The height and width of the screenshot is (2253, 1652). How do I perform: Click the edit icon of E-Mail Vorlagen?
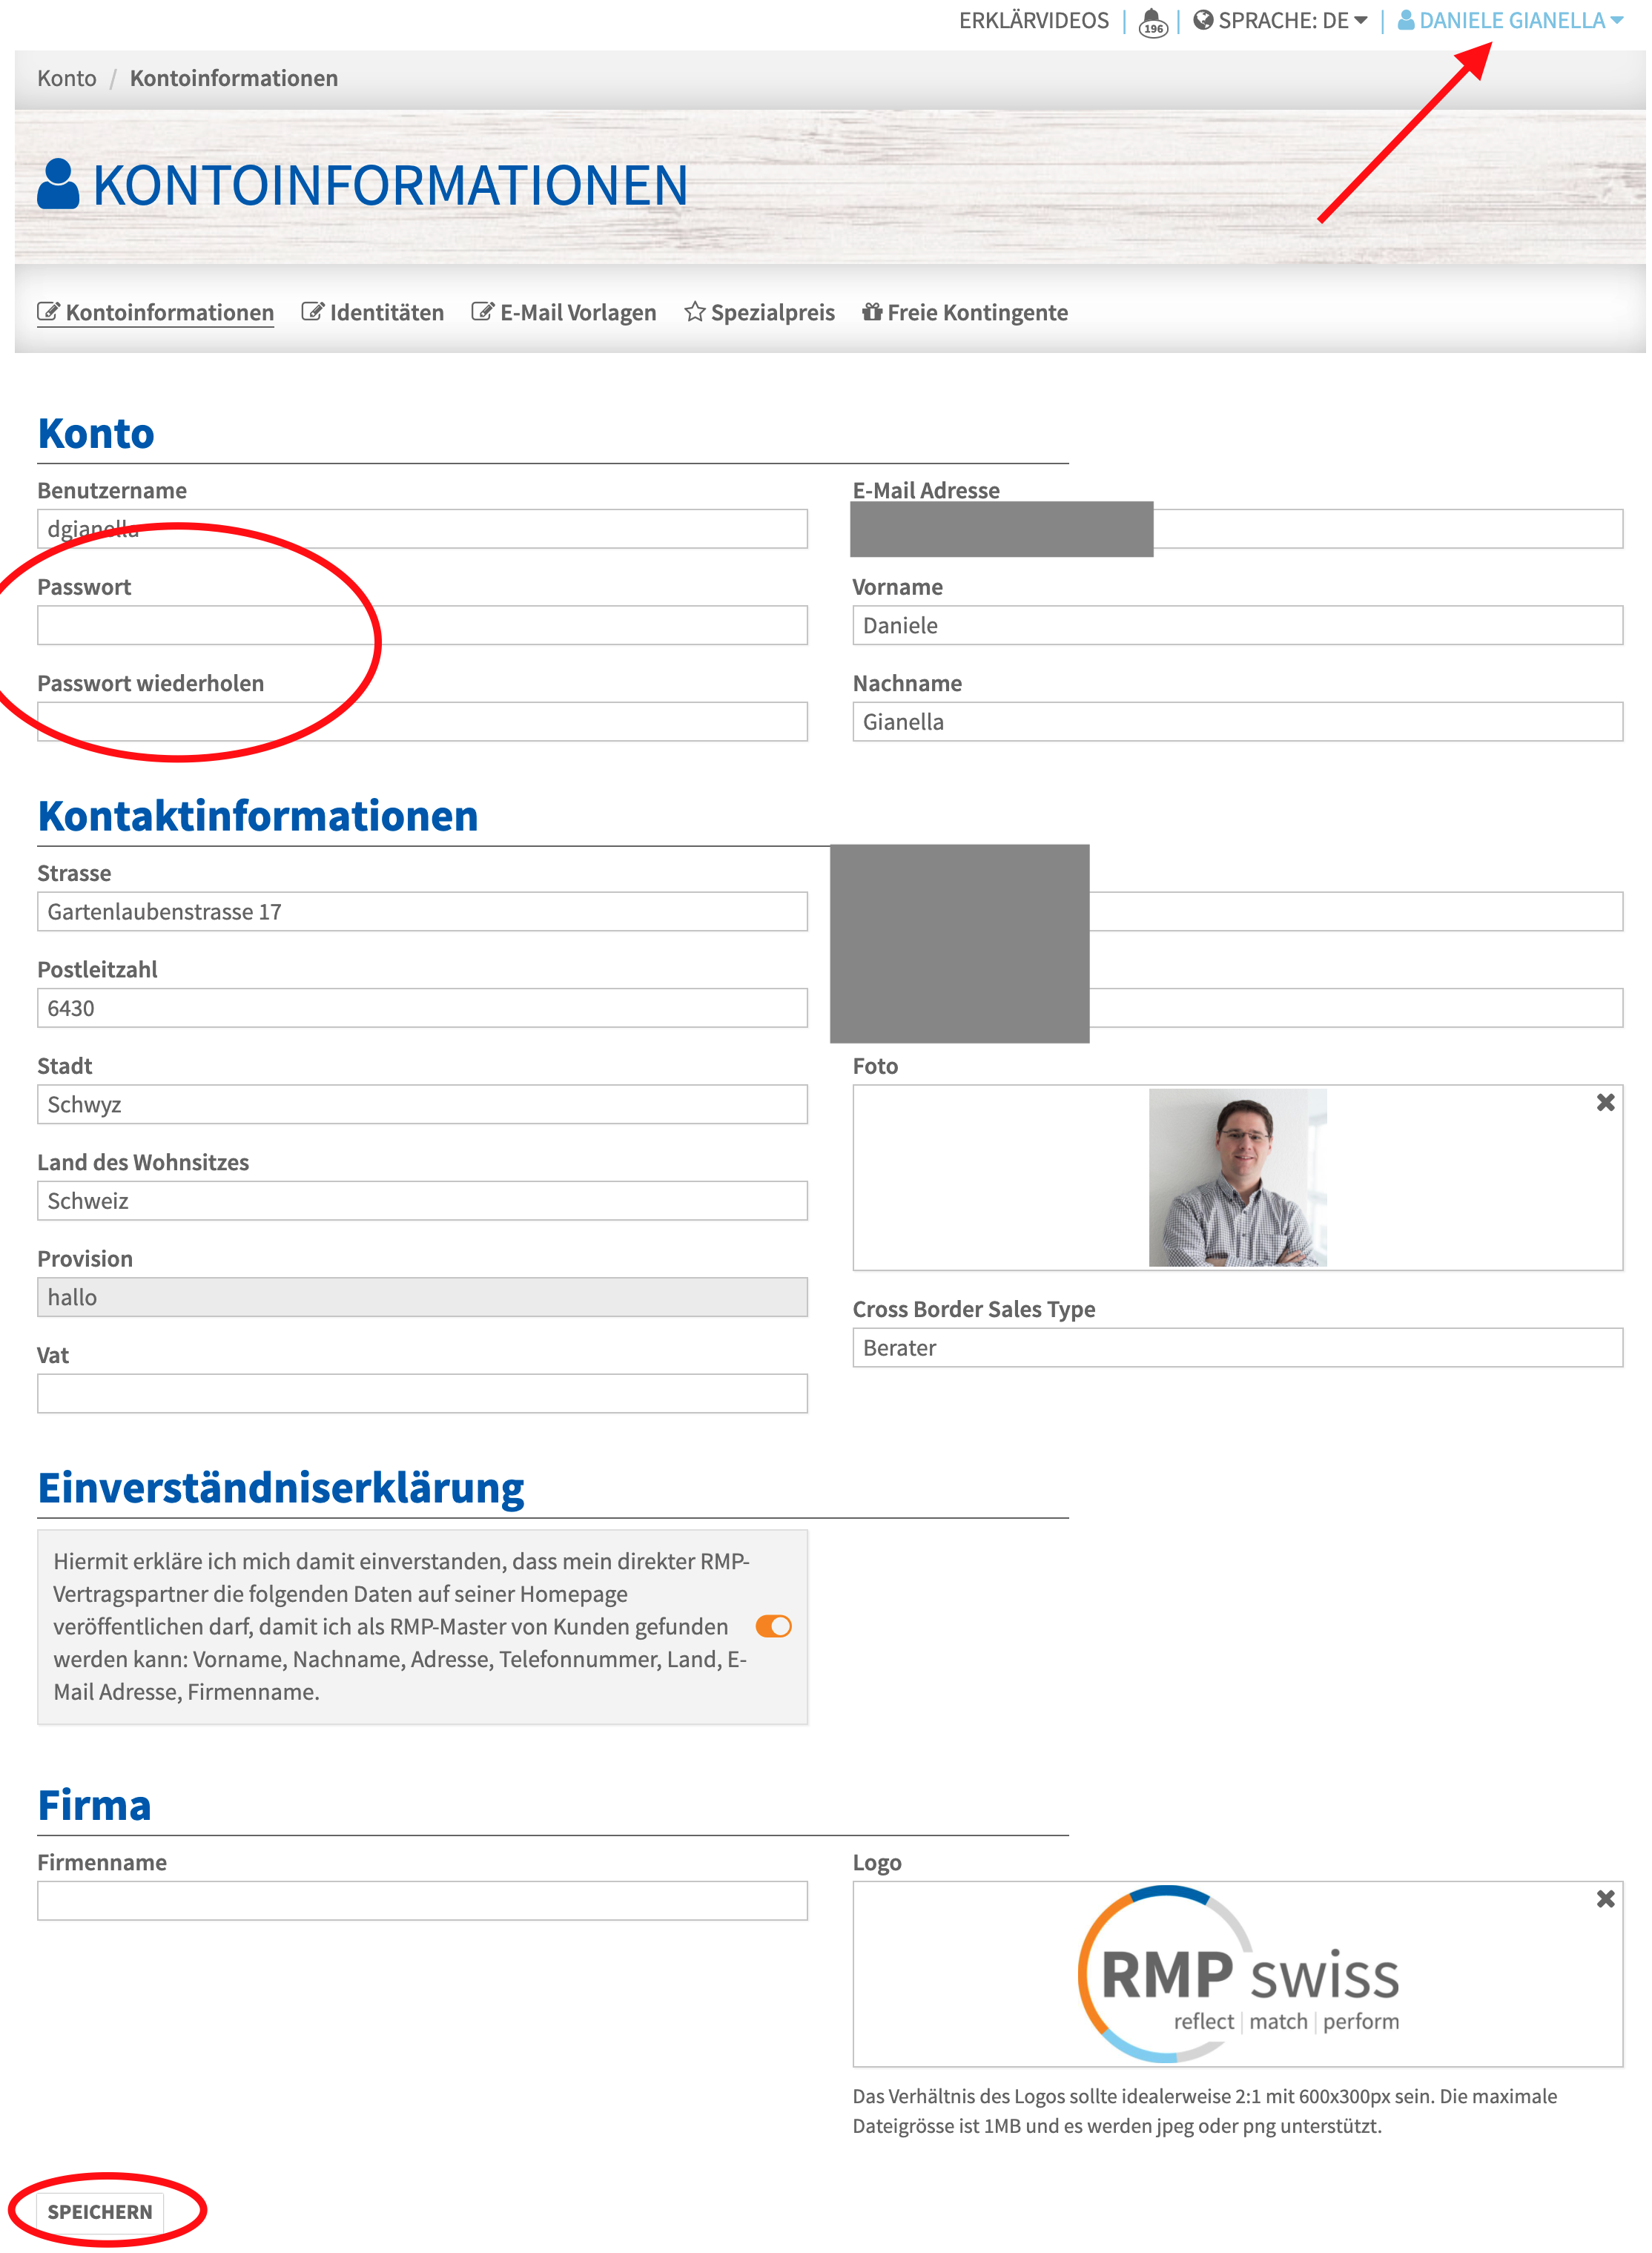click(x=482, y=312)
